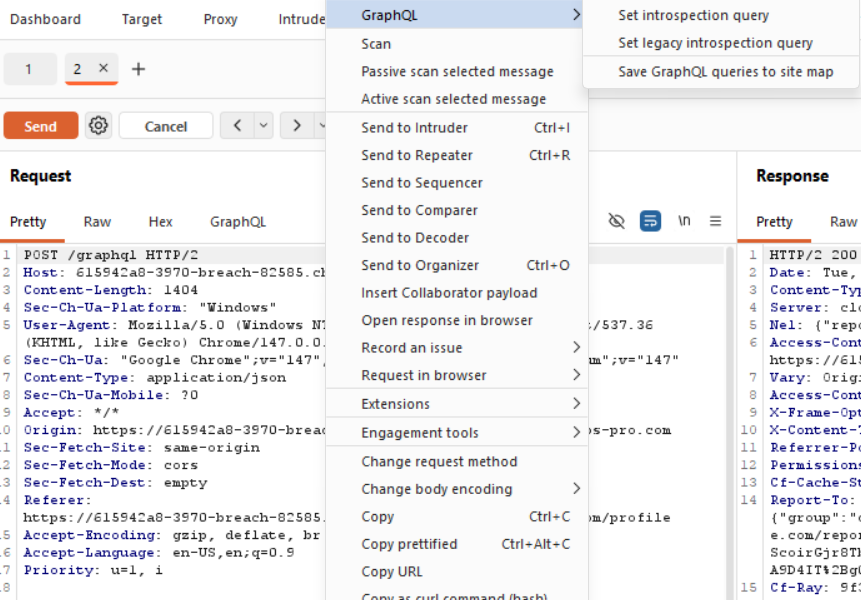Select Repeater tab 2
This screenshot has height=600, width=861.
pos(77,69)
